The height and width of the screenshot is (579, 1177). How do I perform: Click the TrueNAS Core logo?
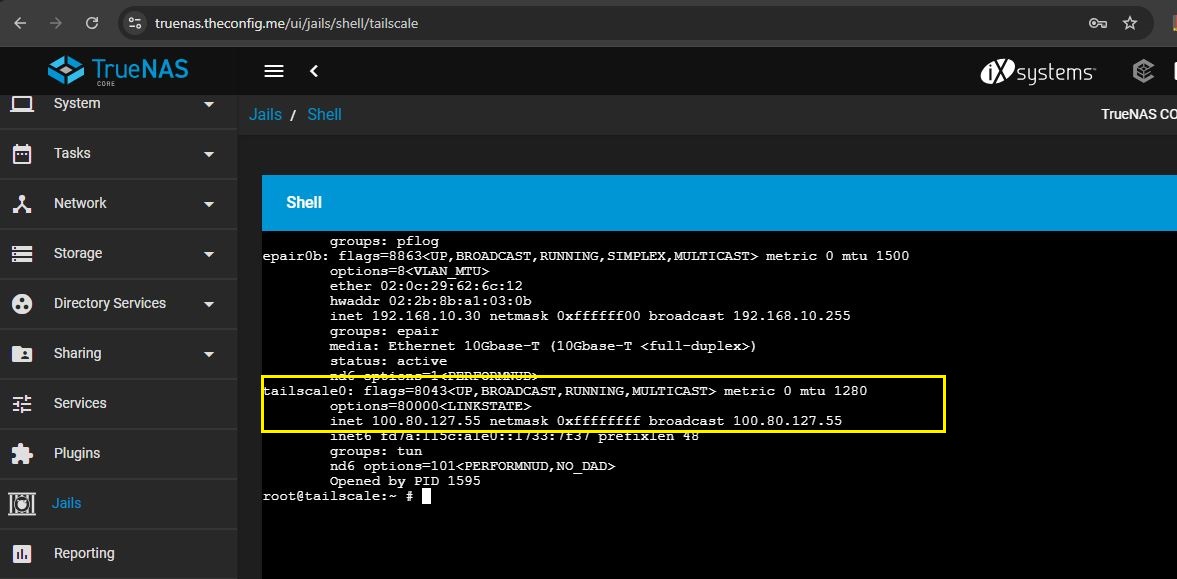[x=118, y=71]
